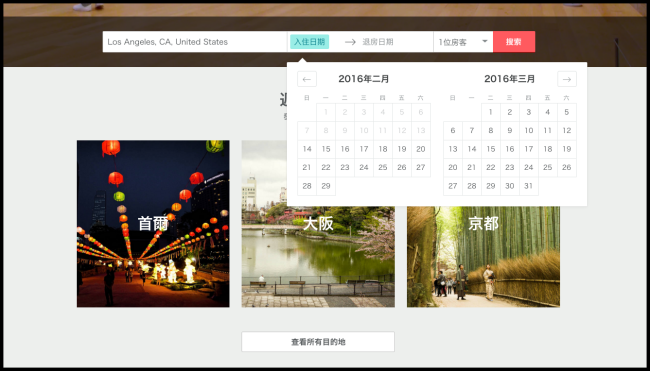Pick February 24 in the calendar
Image resolution: width=650 pixels, height=371 pixels.
[364, 167]
